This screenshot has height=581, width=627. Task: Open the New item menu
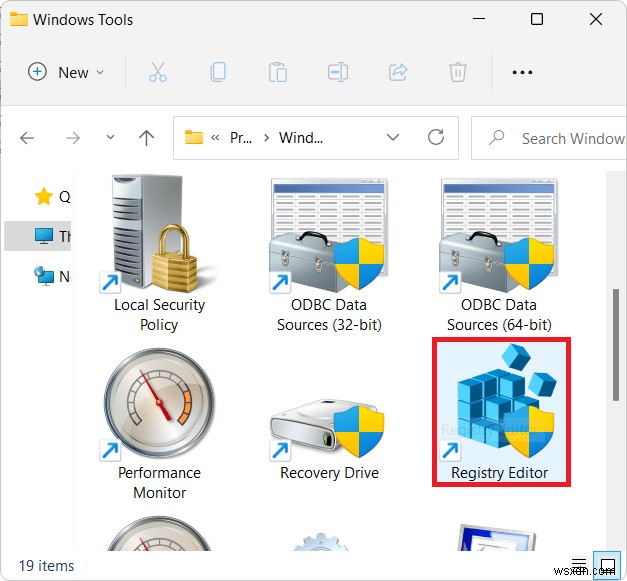coord(66,72)
